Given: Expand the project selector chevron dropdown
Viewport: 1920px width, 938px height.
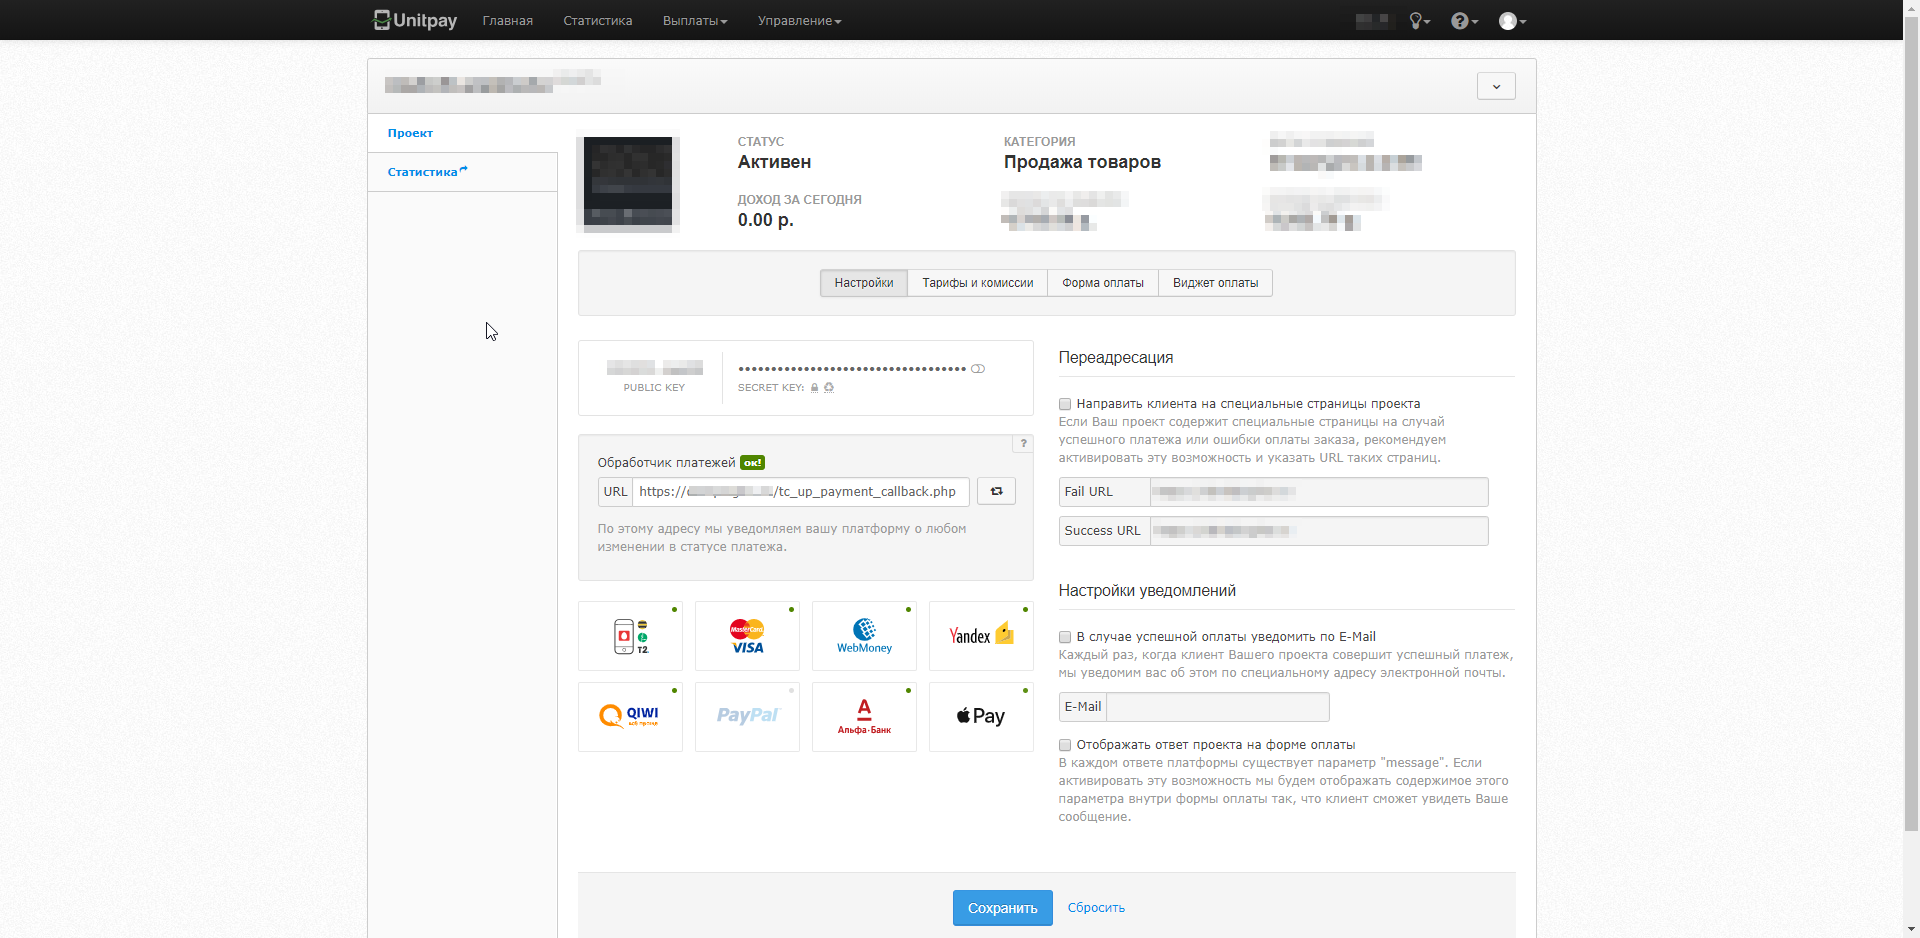Looking at the screenshot, I should click(1496, 86).
